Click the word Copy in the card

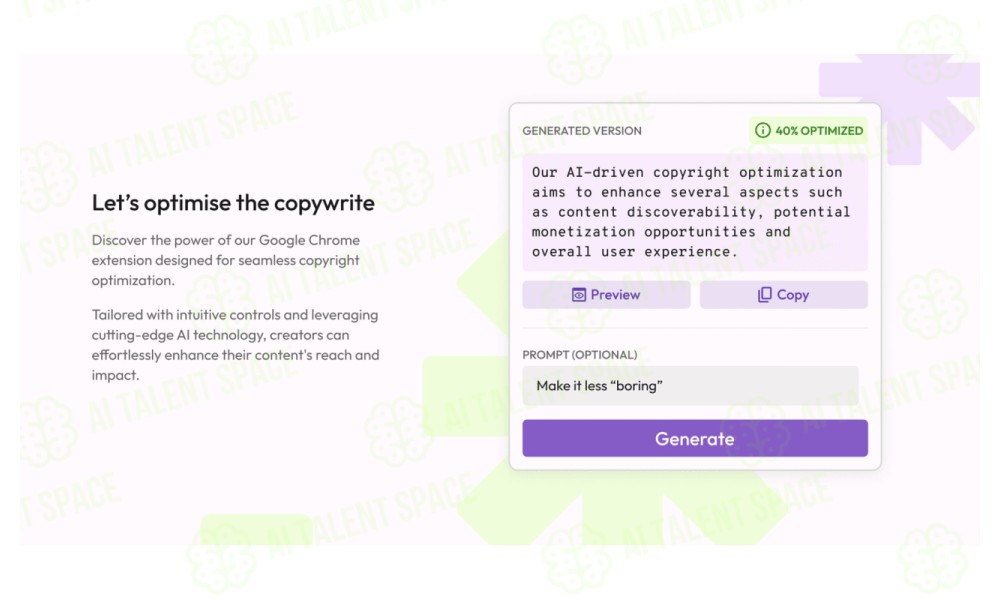coord(793,295)
